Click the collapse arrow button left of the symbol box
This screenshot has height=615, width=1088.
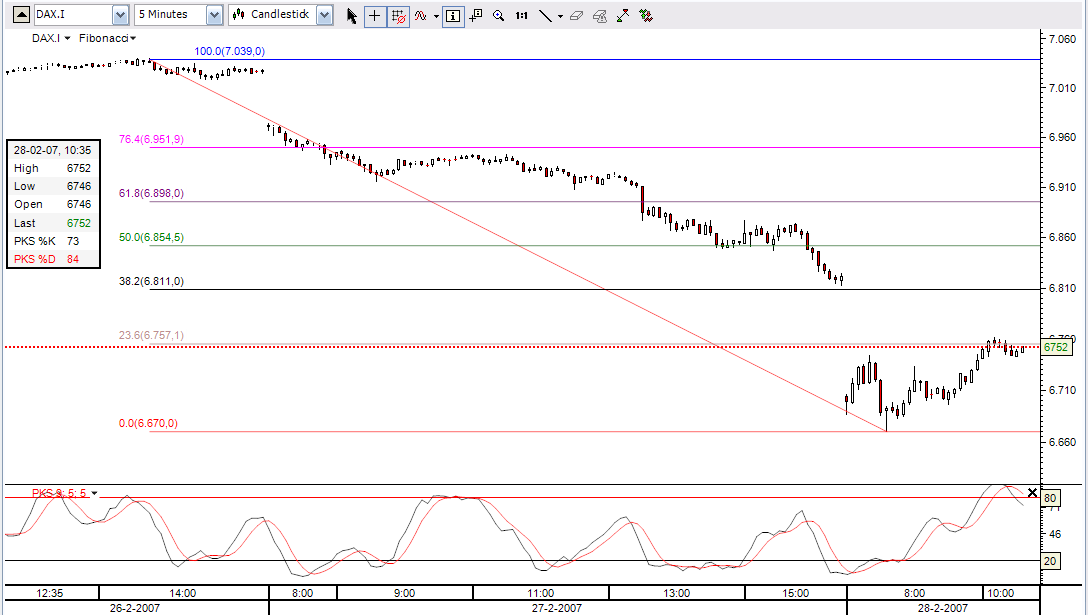(22, 15)
